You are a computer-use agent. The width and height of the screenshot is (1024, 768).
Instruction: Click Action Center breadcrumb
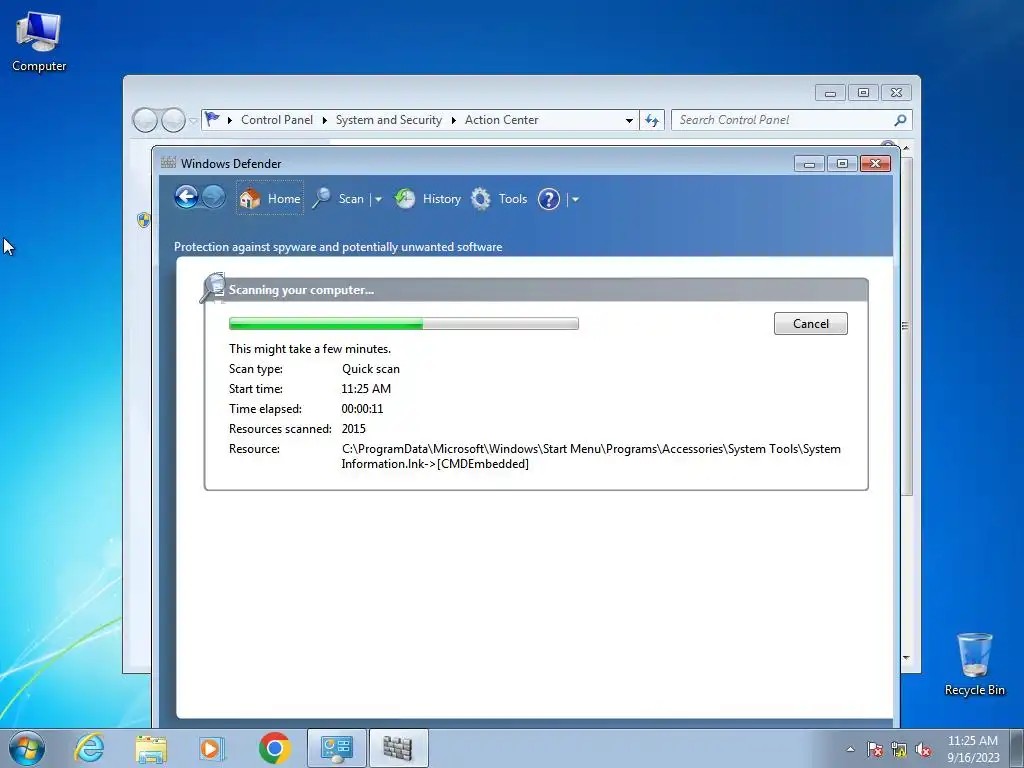click(502, 120)
